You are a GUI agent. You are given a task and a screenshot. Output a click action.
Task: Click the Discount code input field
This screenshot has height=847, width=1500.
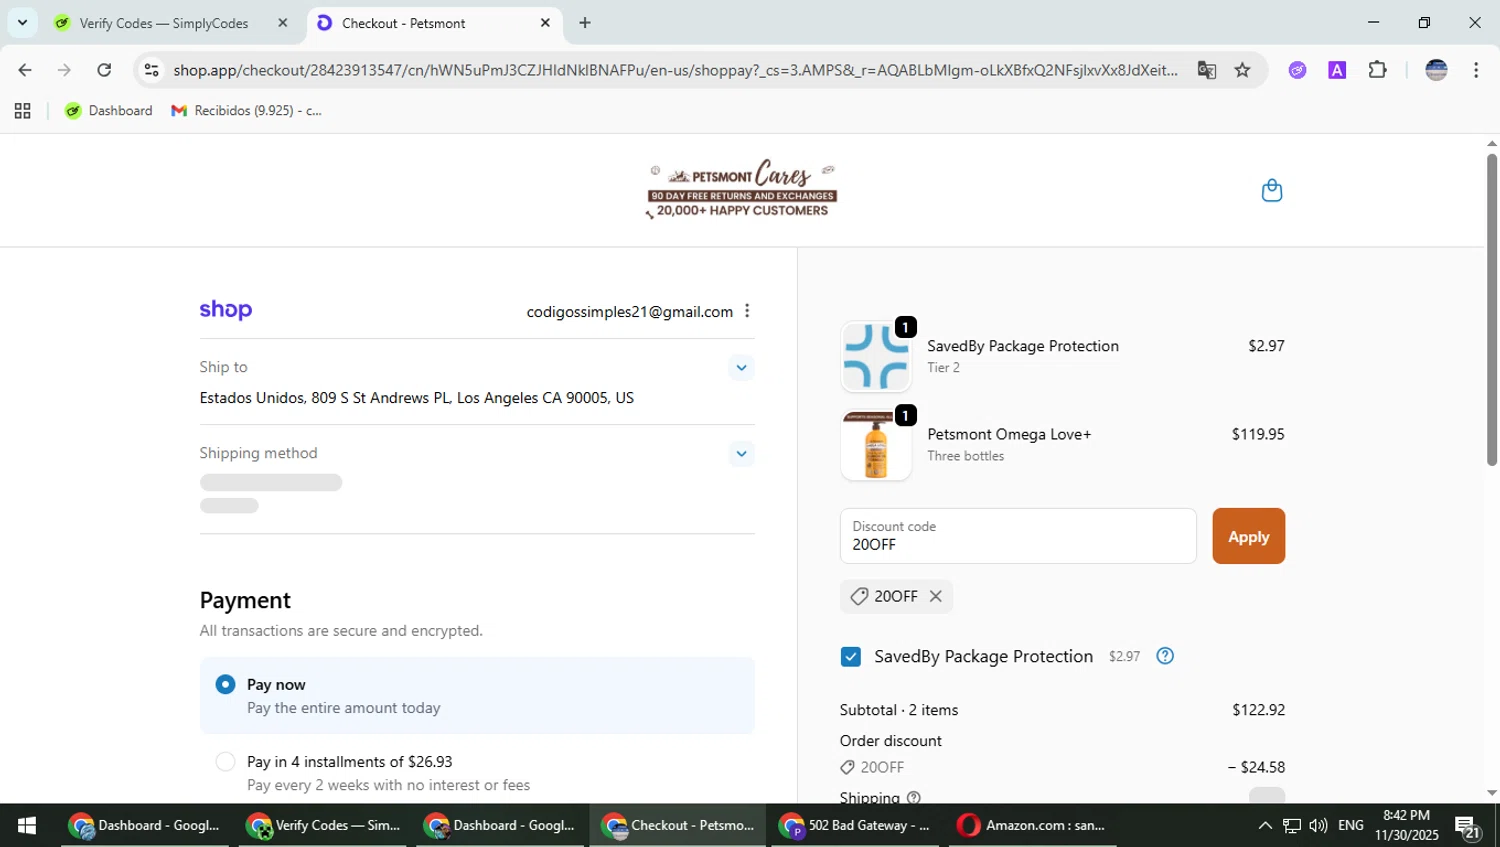coord(1018,536)
